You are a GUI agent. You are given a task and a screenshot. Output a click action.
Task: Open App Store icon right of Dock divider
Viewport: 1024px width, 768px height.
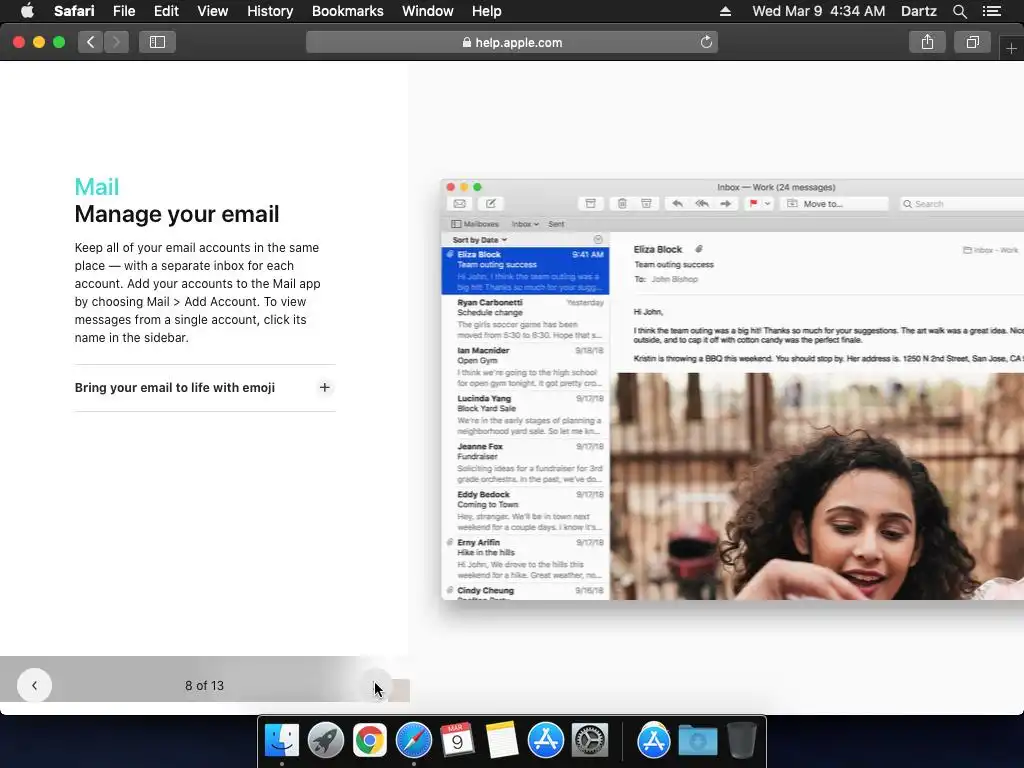(x=654, y=741)
